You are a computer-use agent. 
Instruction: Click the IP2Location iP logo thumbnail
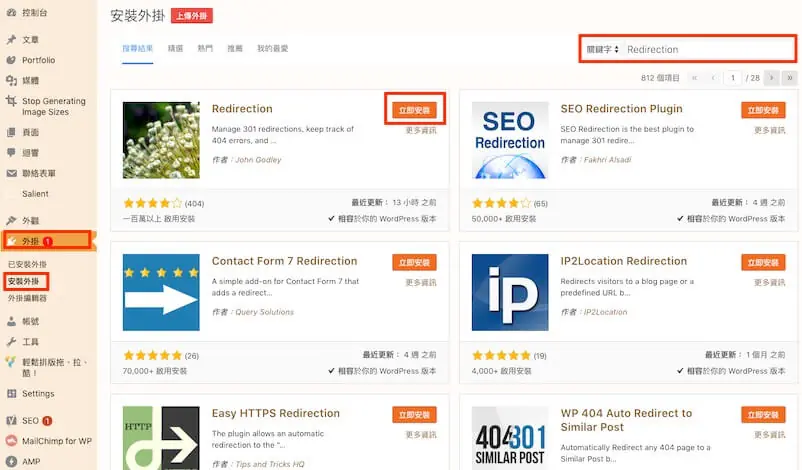pos(510,293)
